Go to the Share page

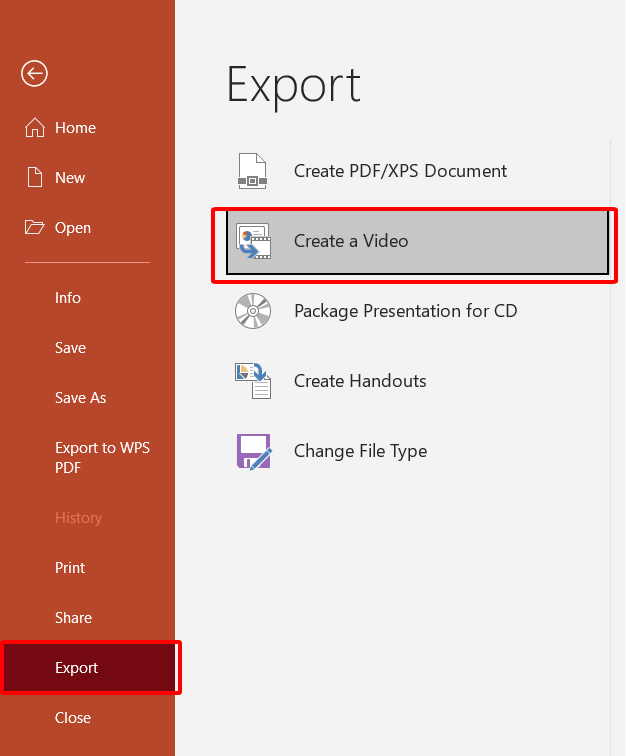coord(73,618)
